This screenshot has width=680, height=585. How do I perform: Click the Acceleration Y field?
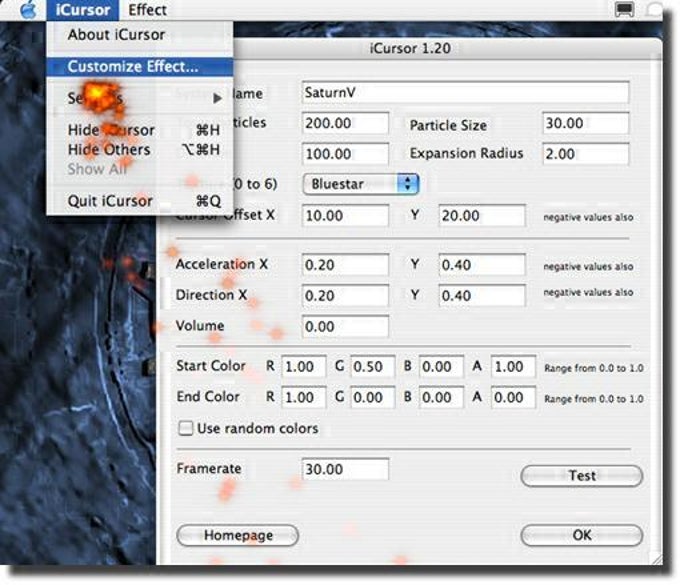(482, 265)
